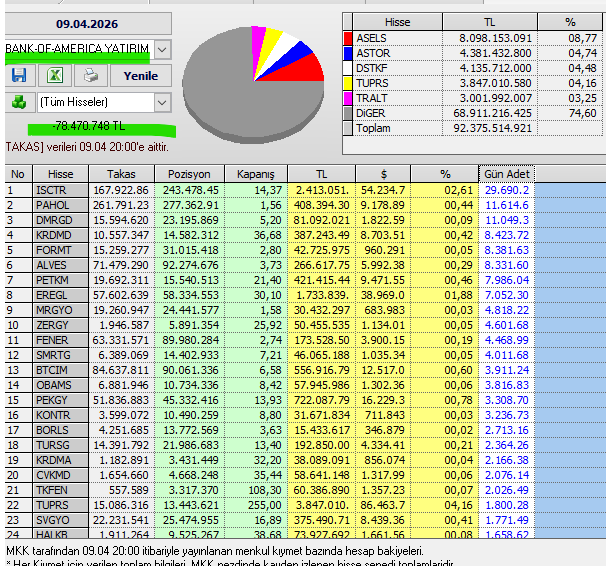Sort by the Takas column header
This screenshot has height=566, width=606.
coord(121,174)
